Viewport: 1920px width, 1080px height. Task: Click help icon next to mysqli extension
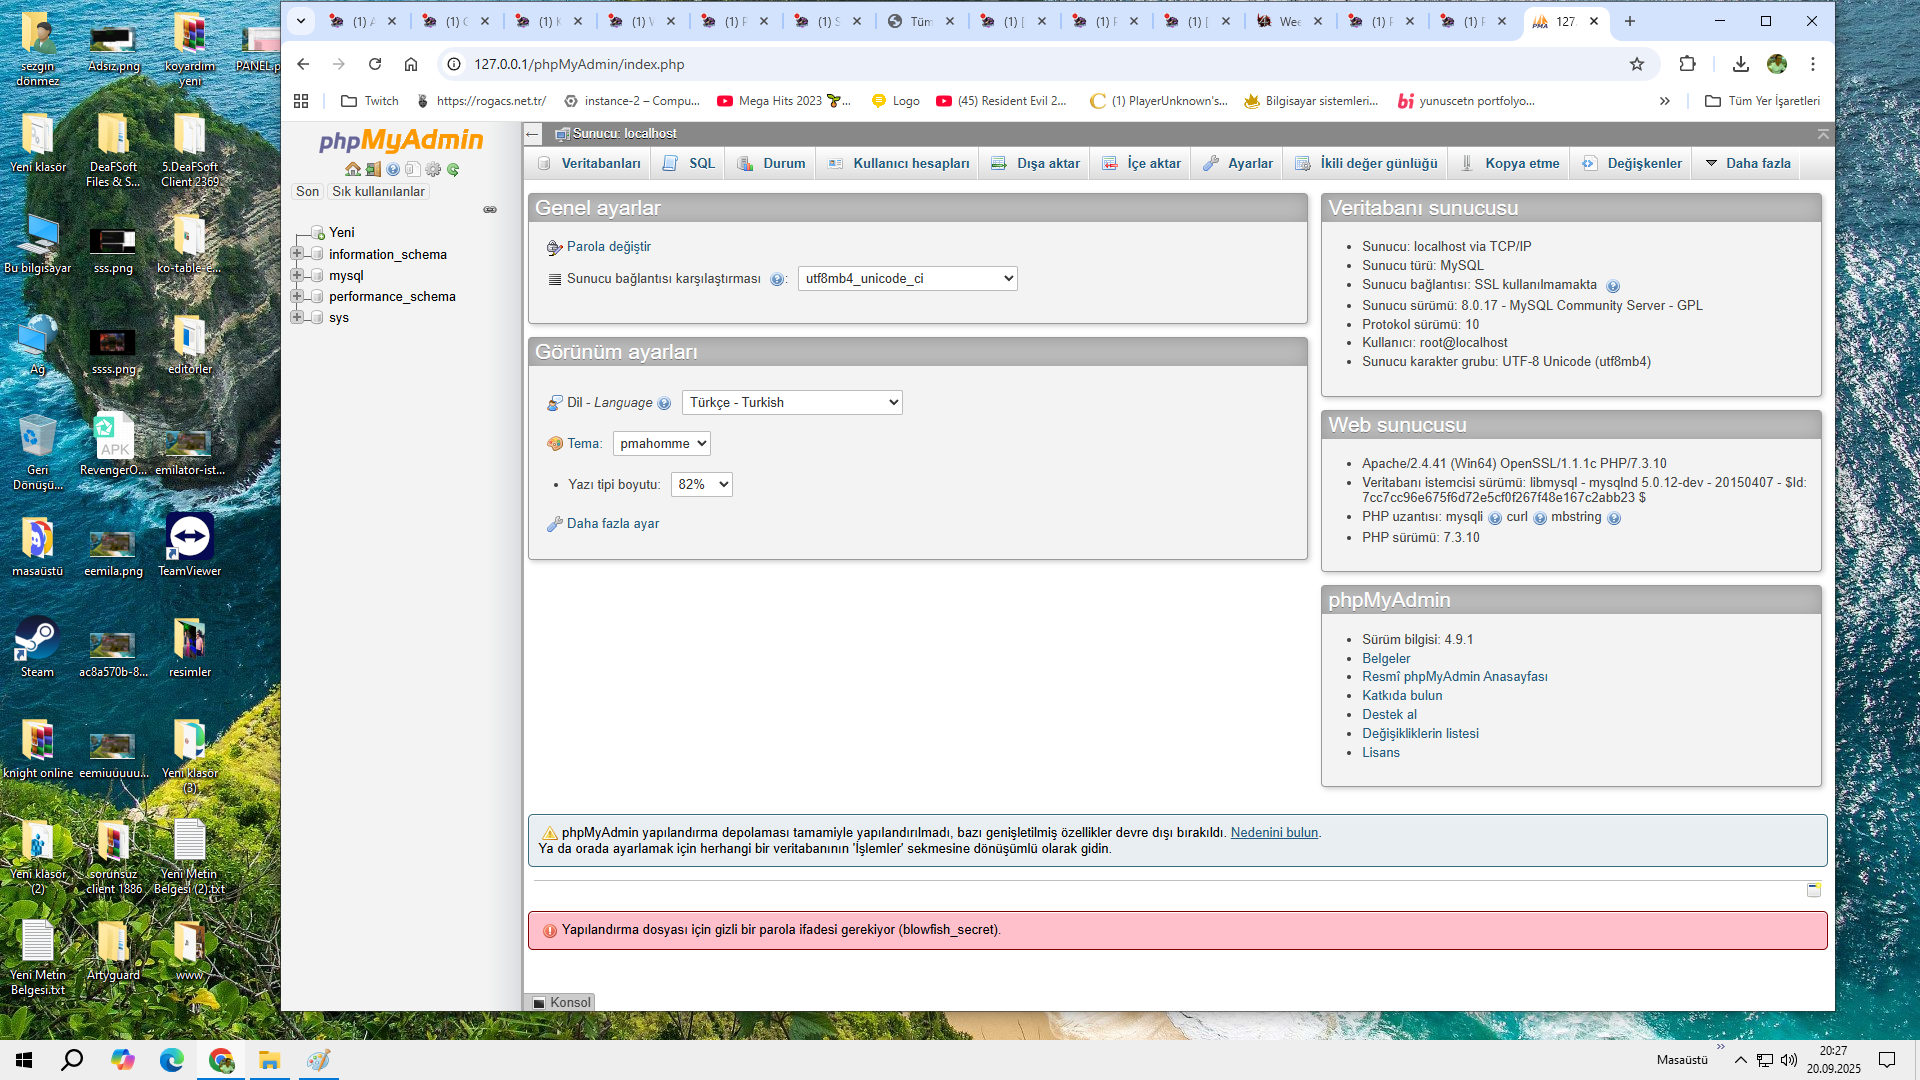click(1495, 518)
